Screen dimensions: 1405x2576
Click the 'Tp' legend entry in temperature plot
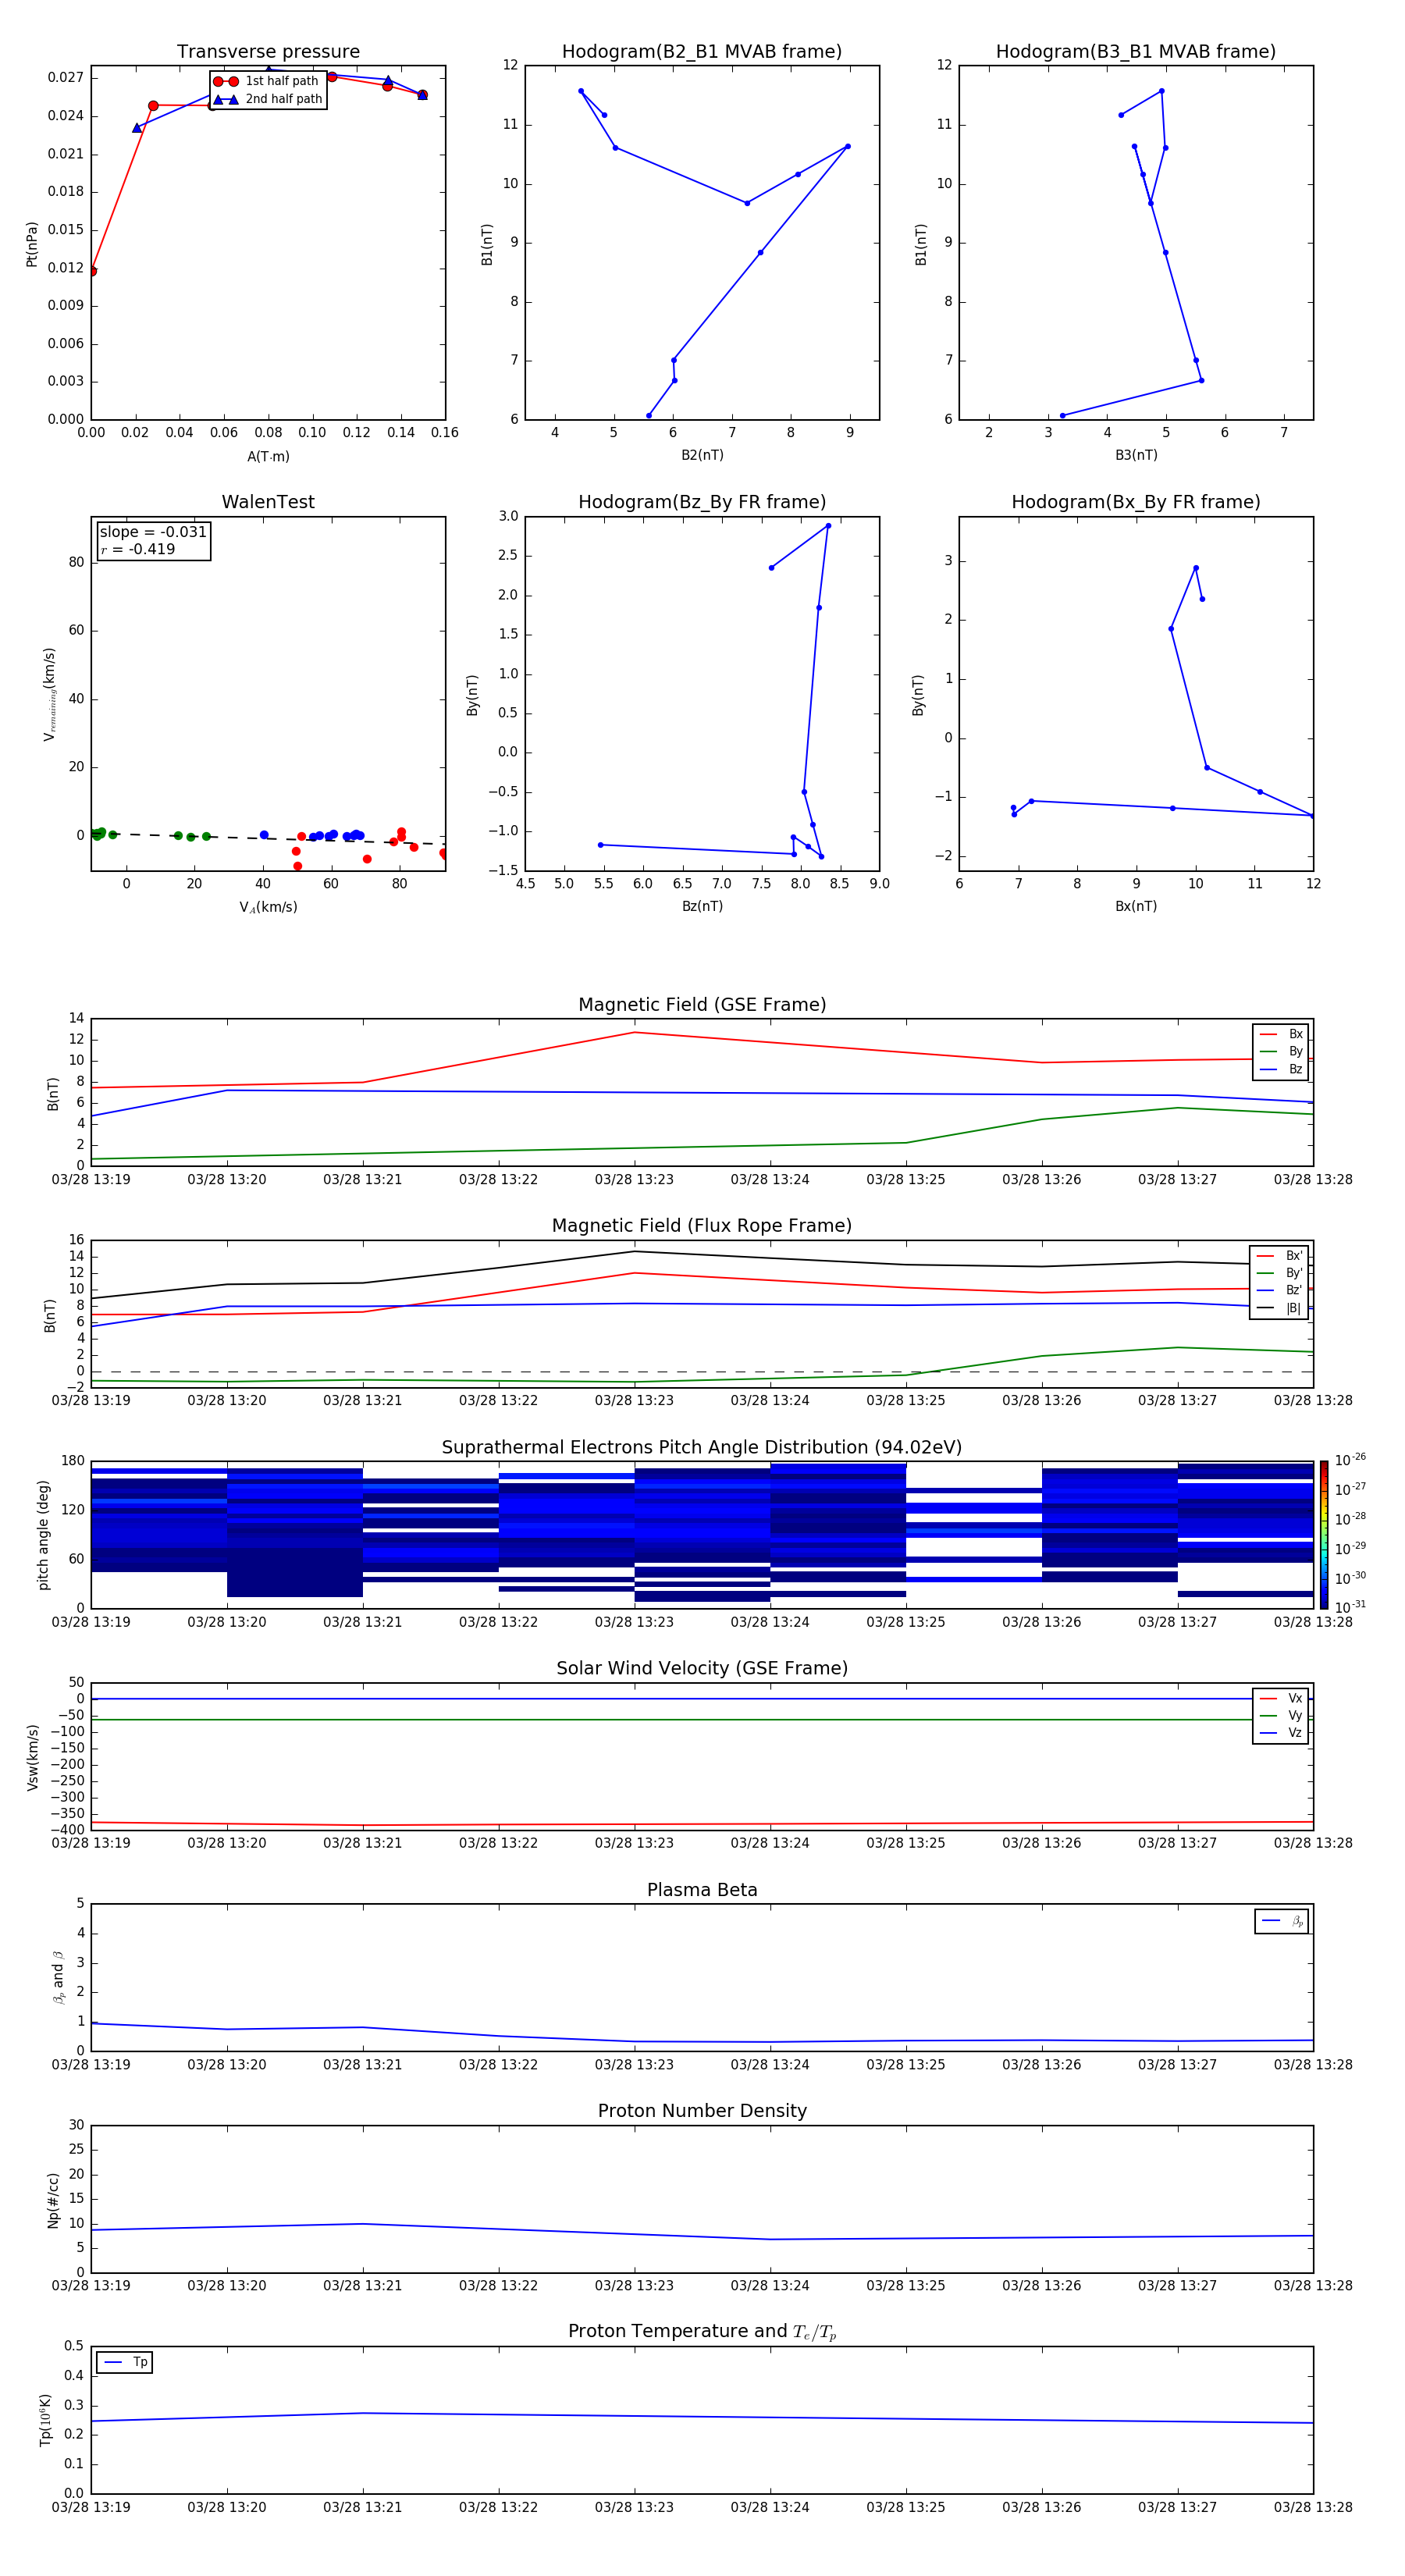point(125,2362)
